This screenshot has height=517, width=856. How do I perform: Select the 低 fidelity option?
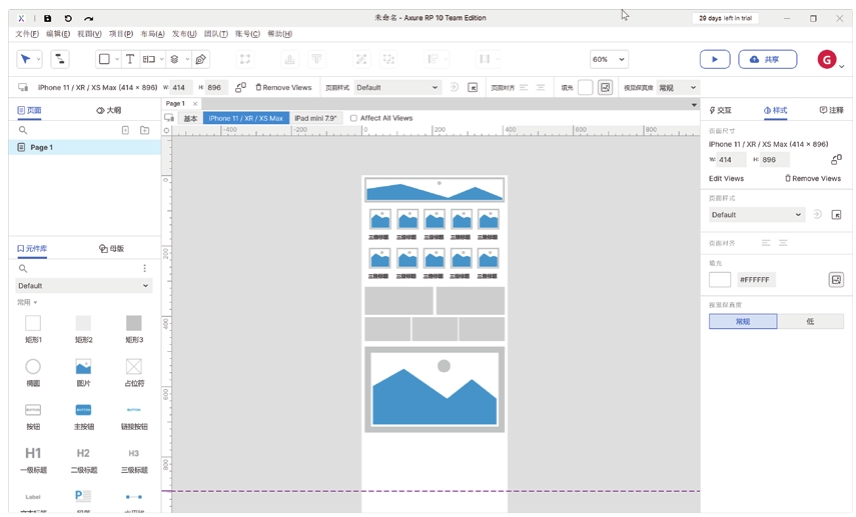(x=810, y=321)
